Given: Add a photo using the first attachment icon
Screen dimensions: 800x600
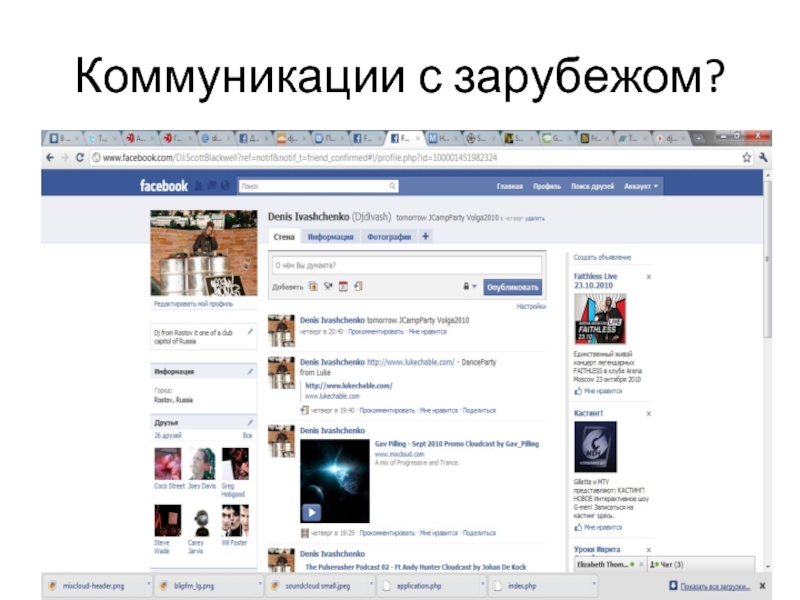Looking at the screenshot, I should tap(313, 287).
